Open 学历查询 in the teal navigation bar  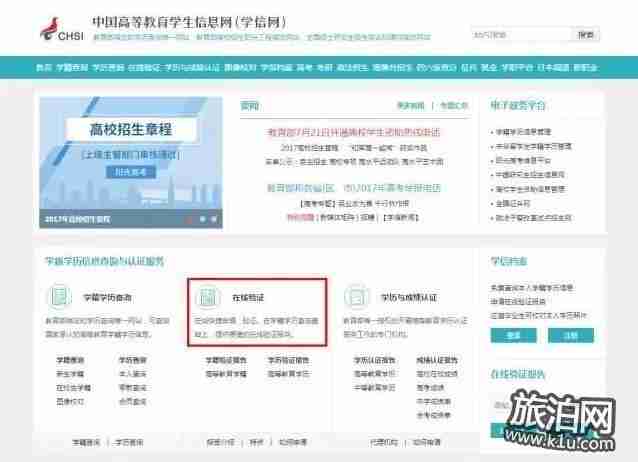[x=108, y=68]
